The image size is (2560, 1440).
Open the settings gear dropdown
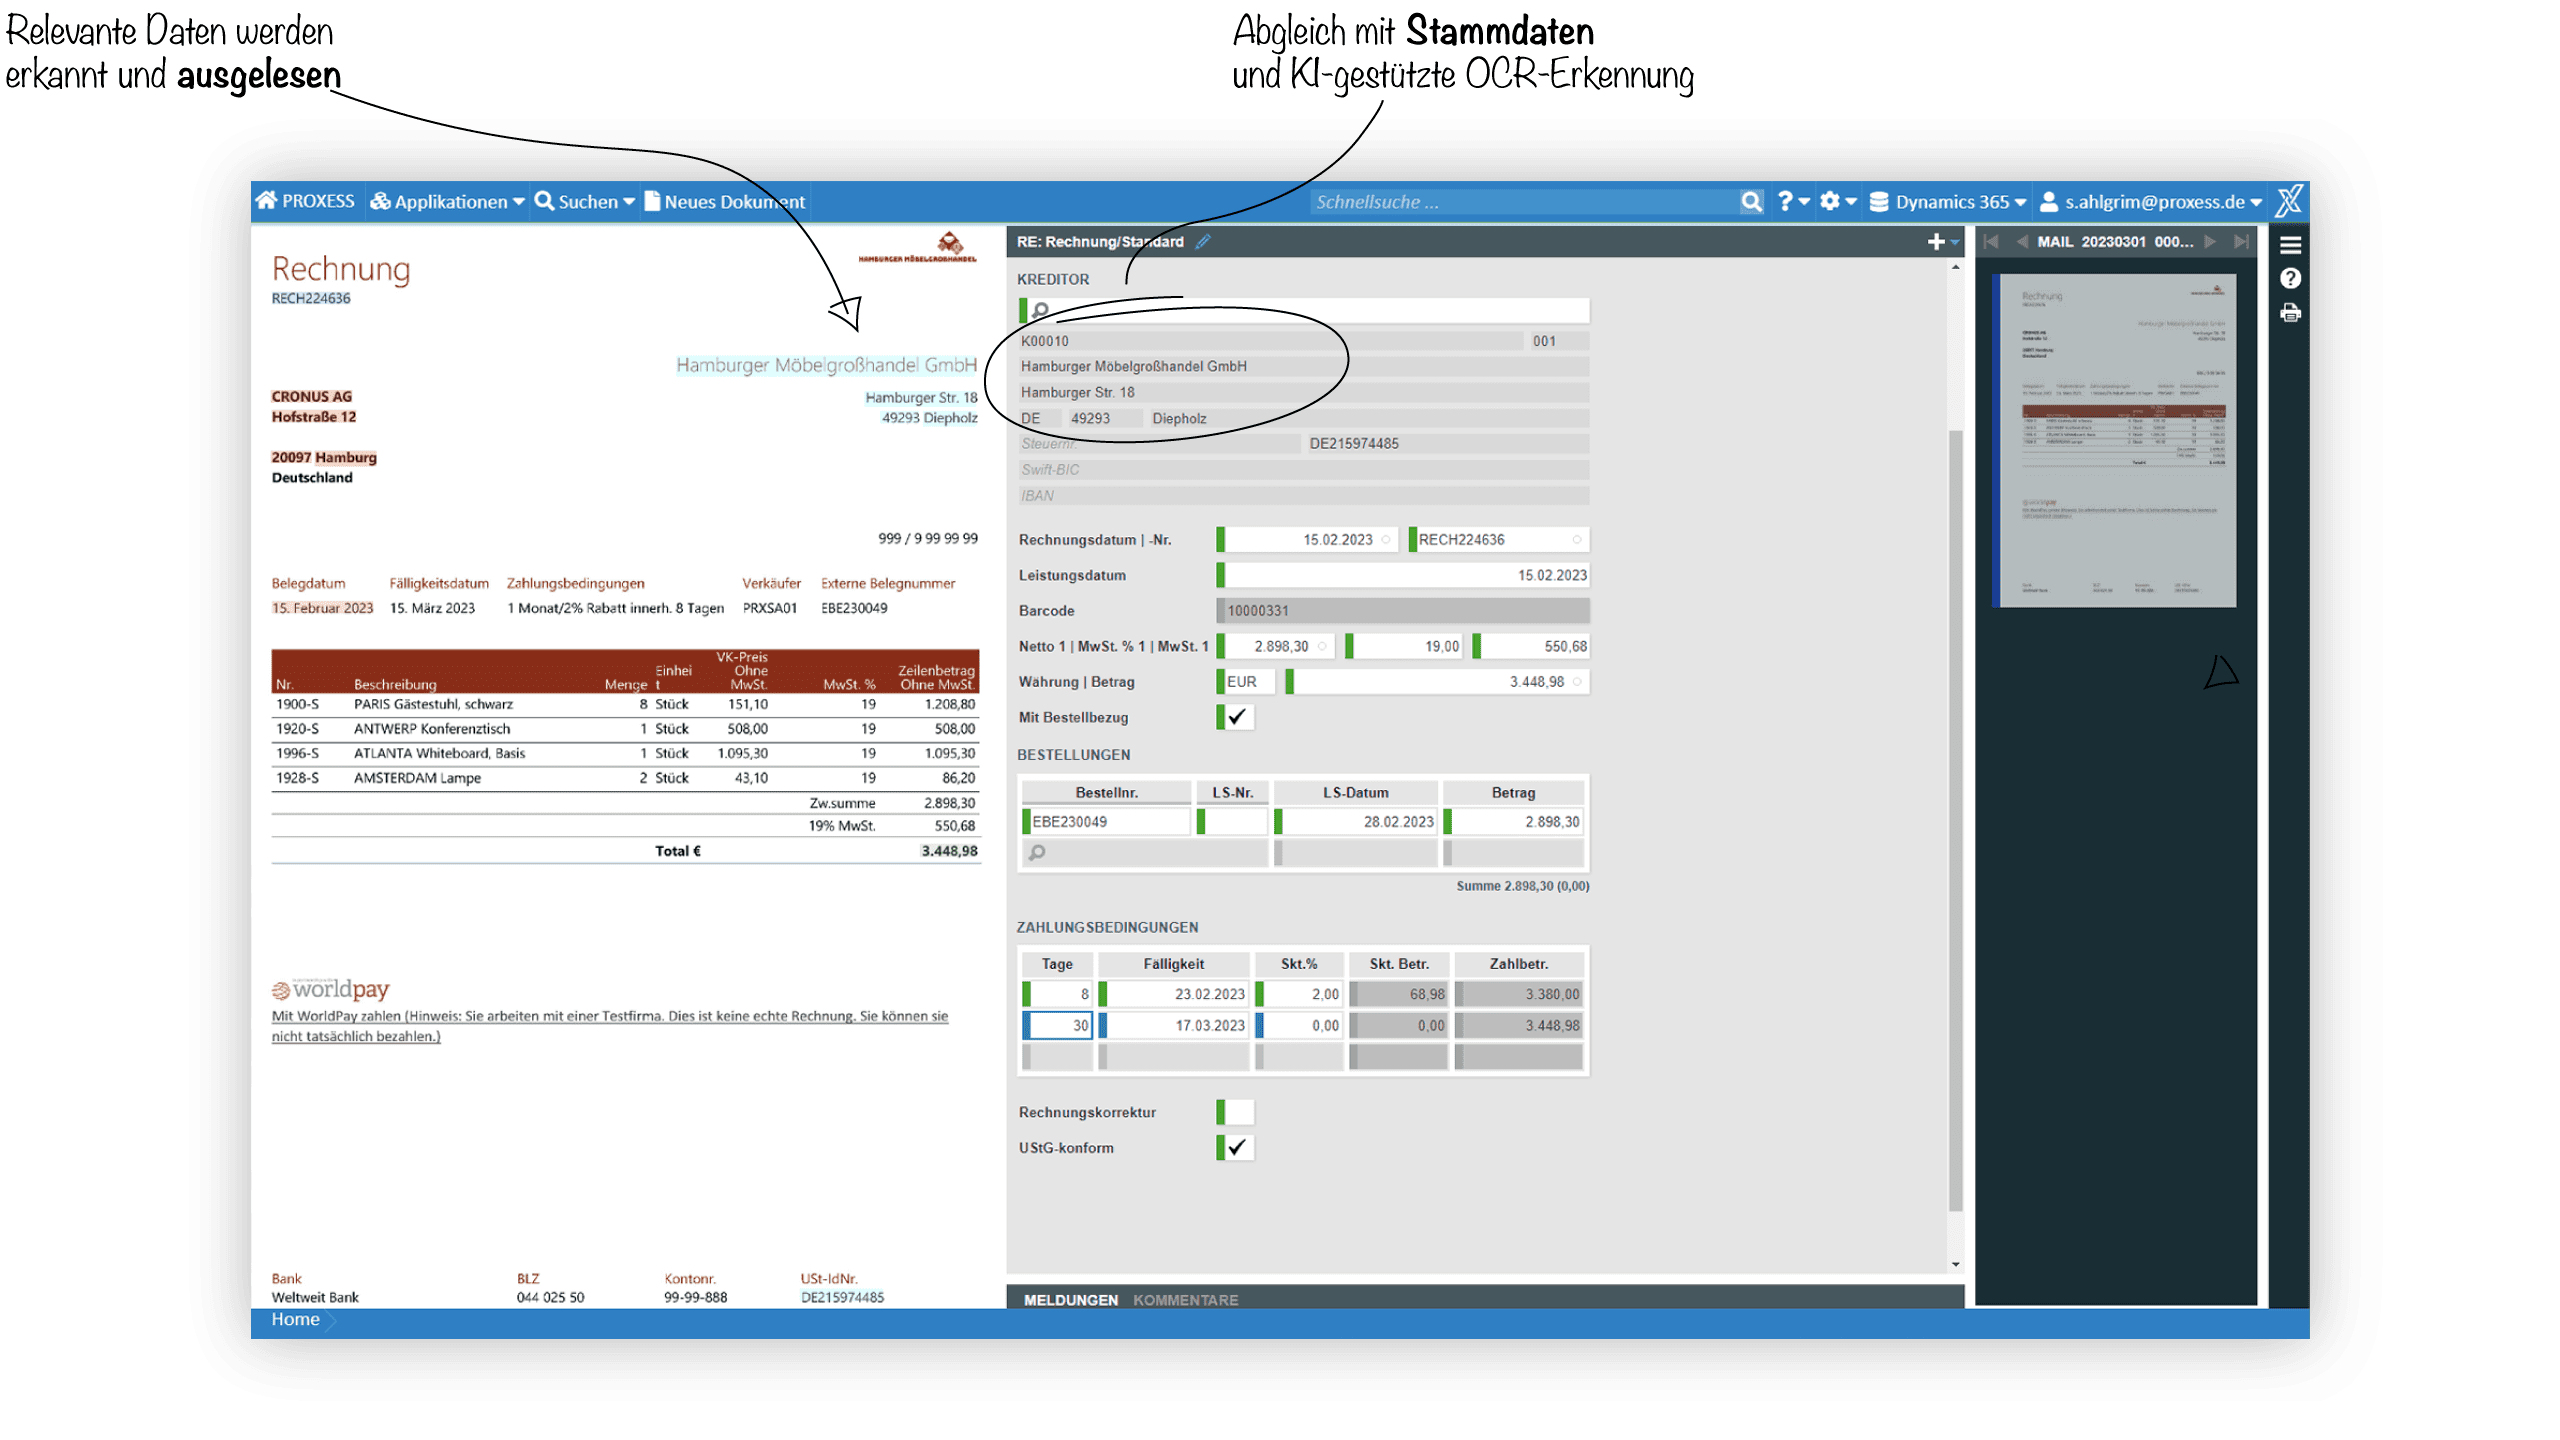(1838, 202)
